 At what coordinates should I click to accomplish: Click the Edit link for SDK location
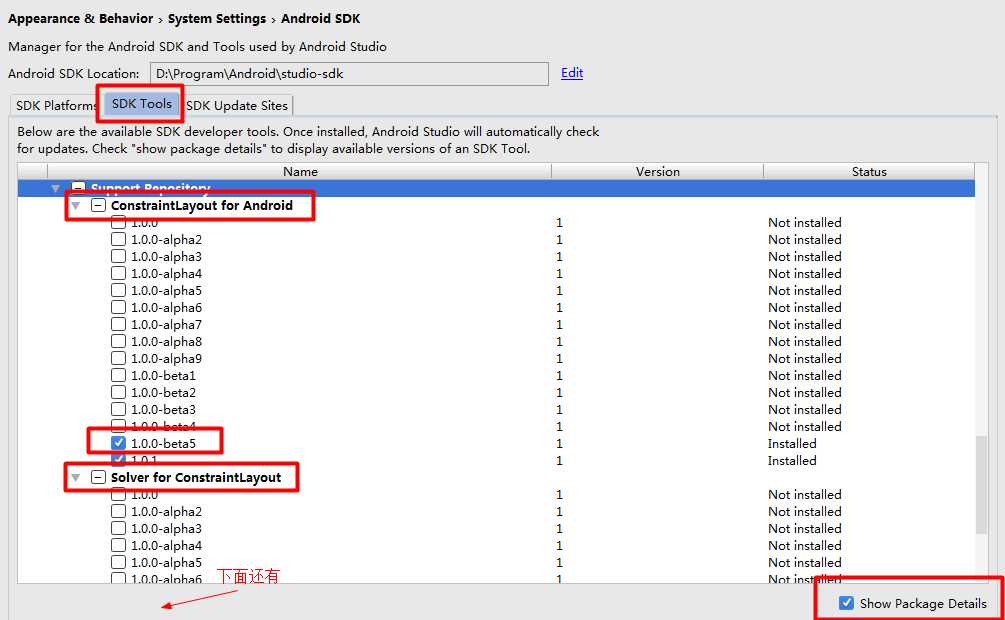click(572, 73)
